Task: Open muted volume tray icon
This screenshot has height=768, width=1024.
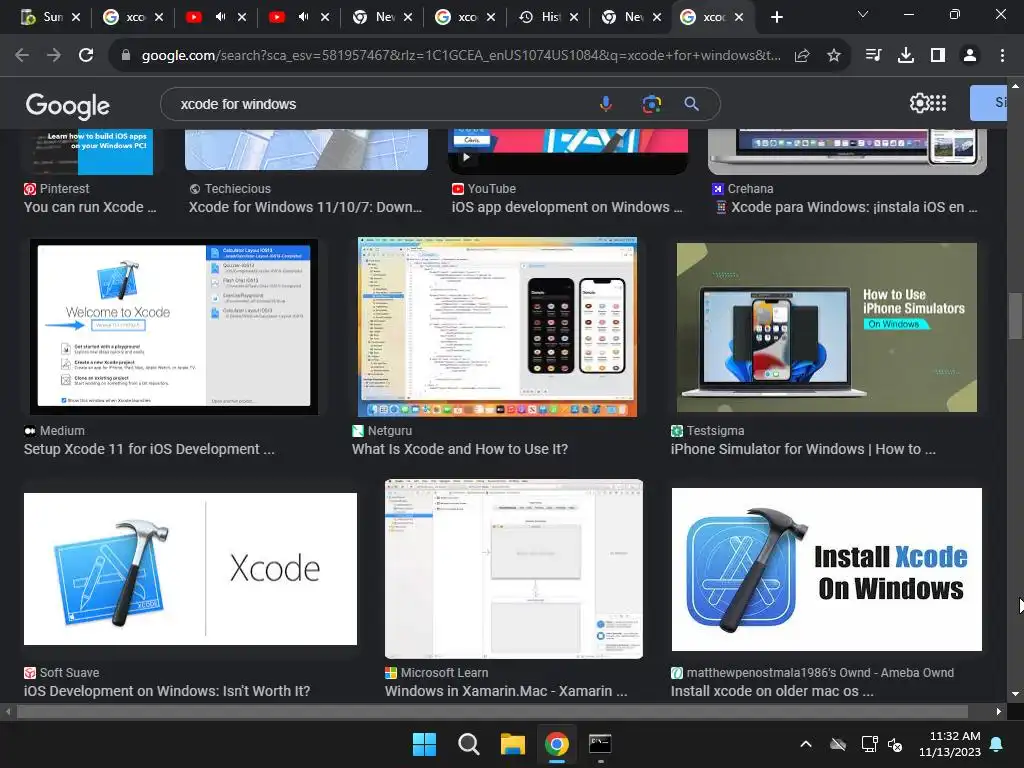Action: pyautogui.click(x=895, y=744)
